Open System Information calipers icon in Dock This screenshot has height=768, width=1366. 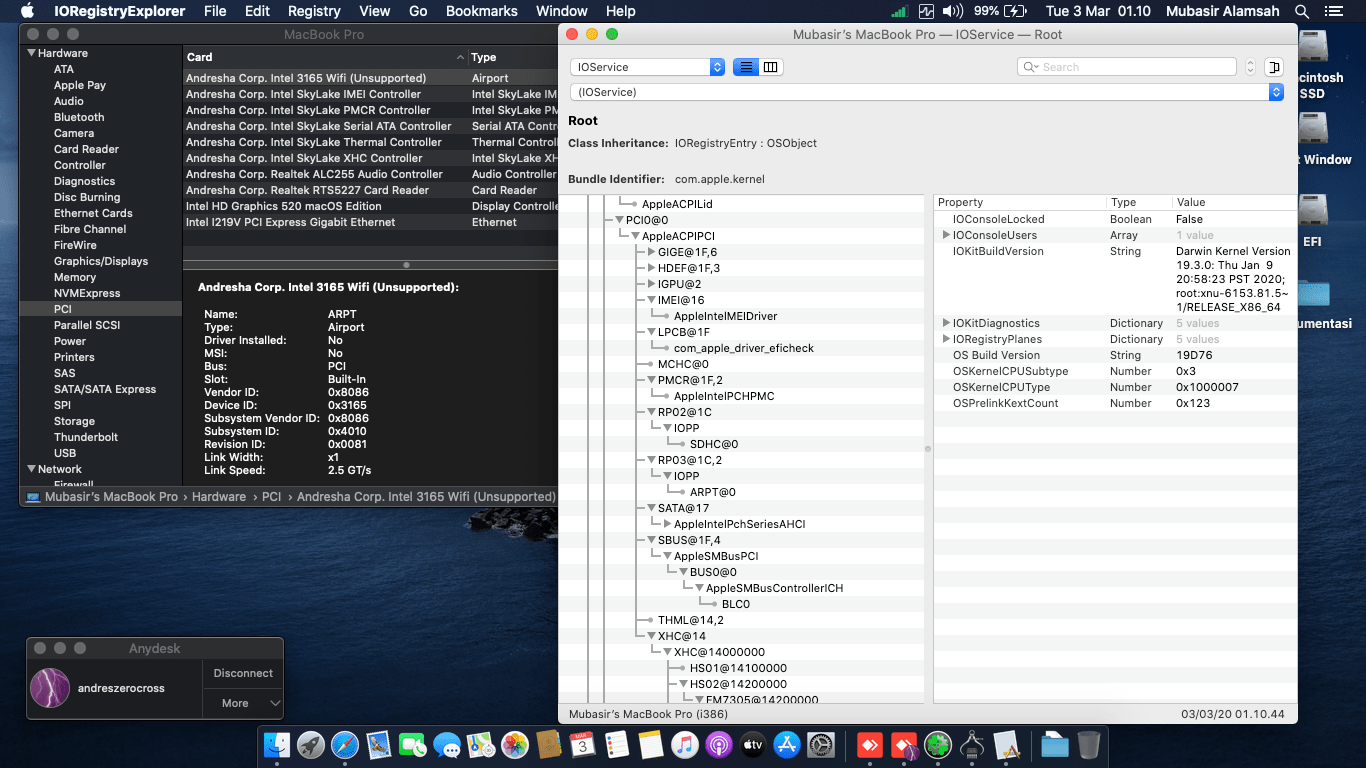pos(972,744)
